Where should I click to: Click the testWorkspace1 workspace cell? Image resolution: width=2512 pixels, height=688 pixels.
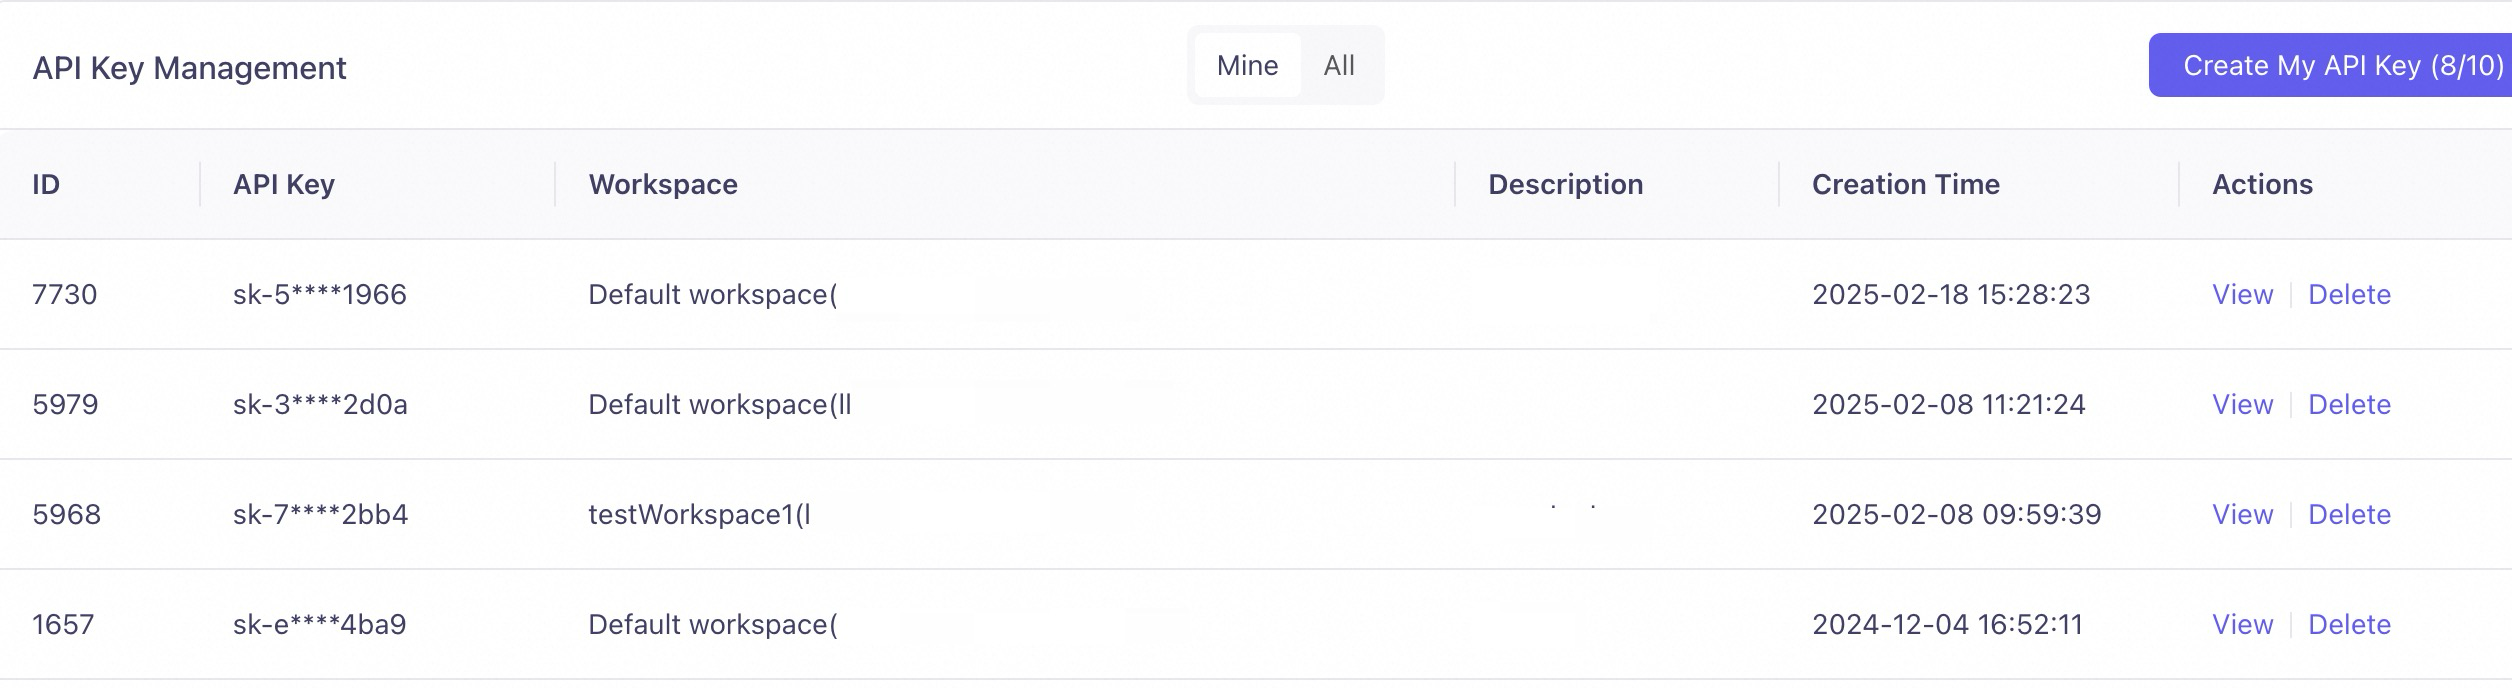[699, 515]
